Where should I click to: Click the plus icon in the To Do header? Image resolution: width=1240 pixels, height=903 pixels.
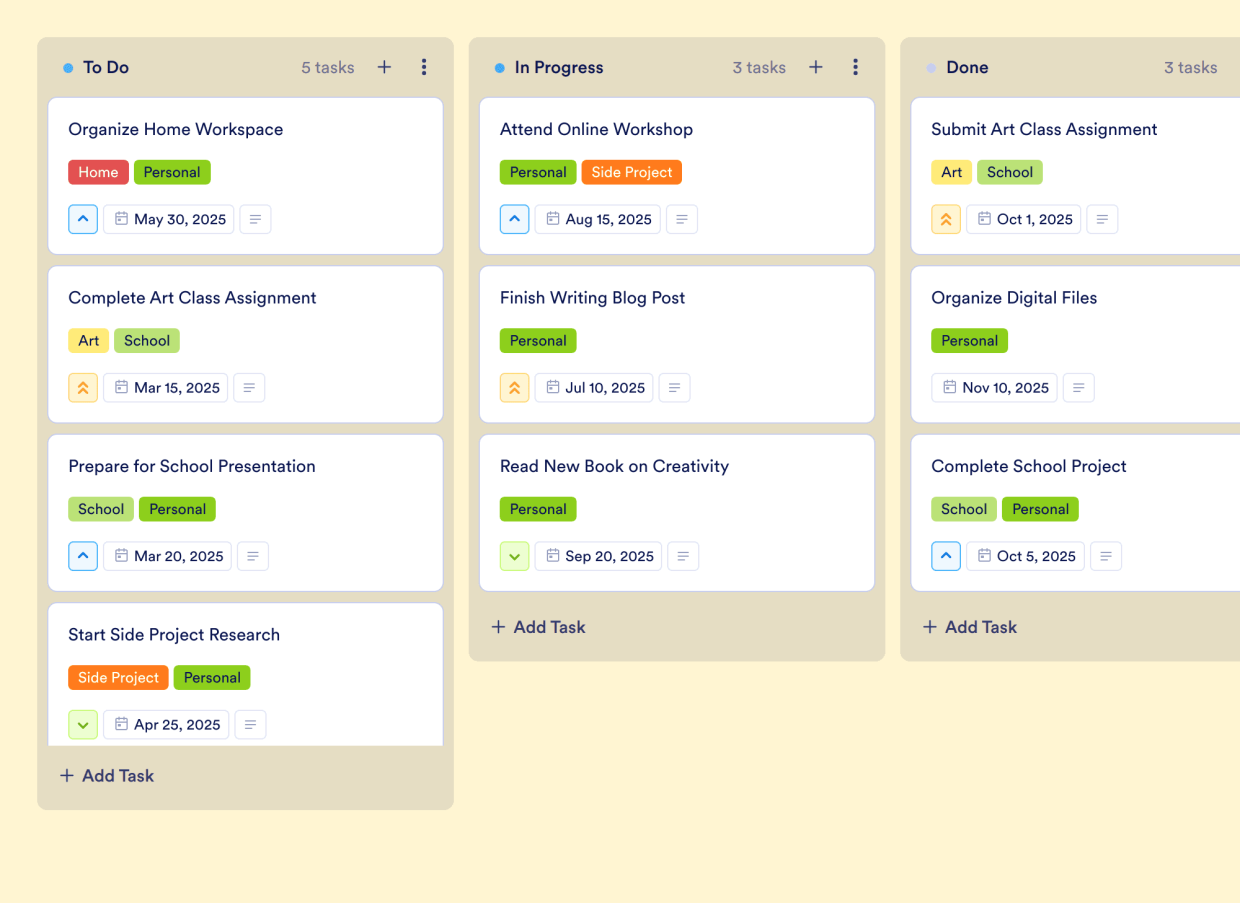pos(384,67)
